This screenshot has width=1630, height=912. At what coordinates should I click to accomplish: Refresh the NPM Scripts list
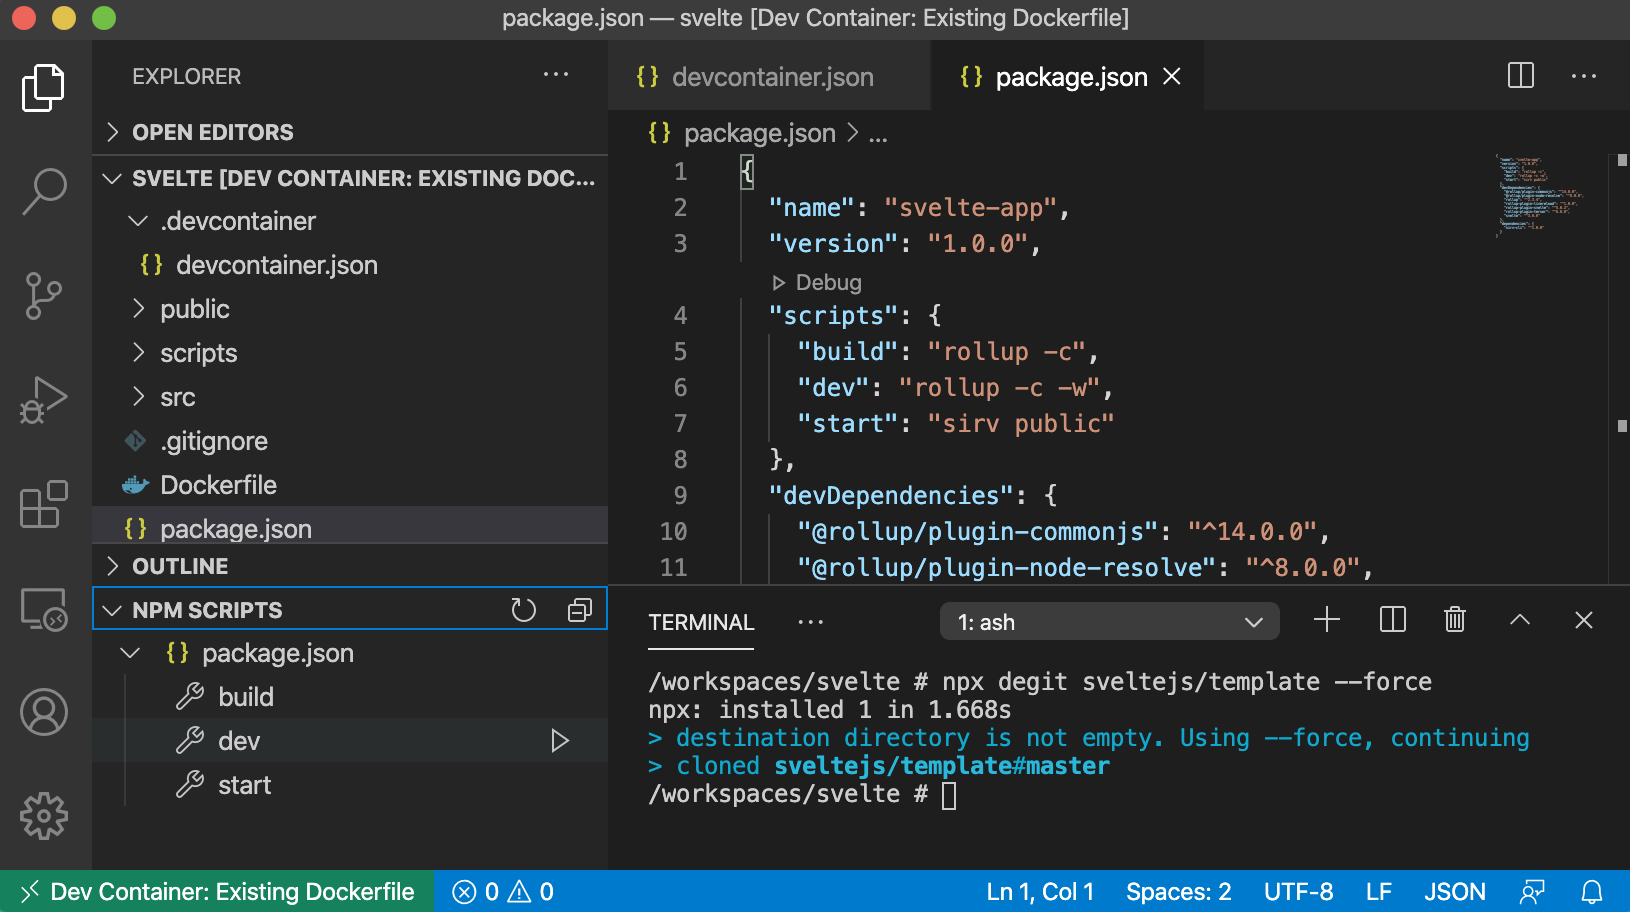click(524, 610)
